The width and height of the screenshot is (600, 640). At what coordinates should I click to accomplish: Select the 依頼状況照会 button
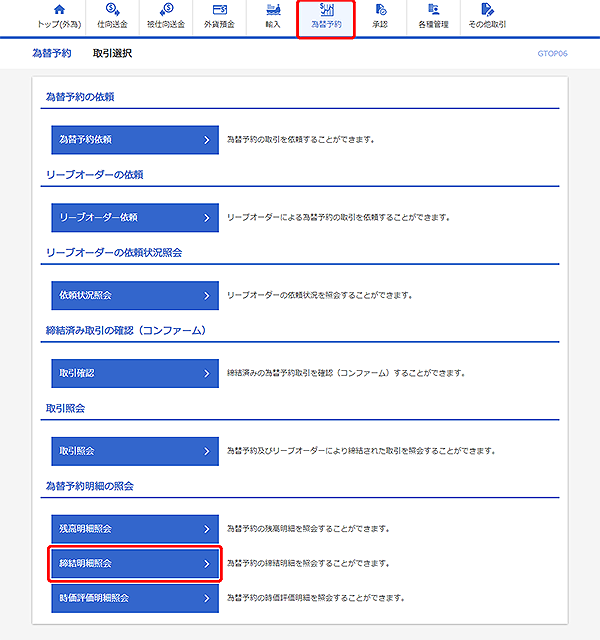134,295
